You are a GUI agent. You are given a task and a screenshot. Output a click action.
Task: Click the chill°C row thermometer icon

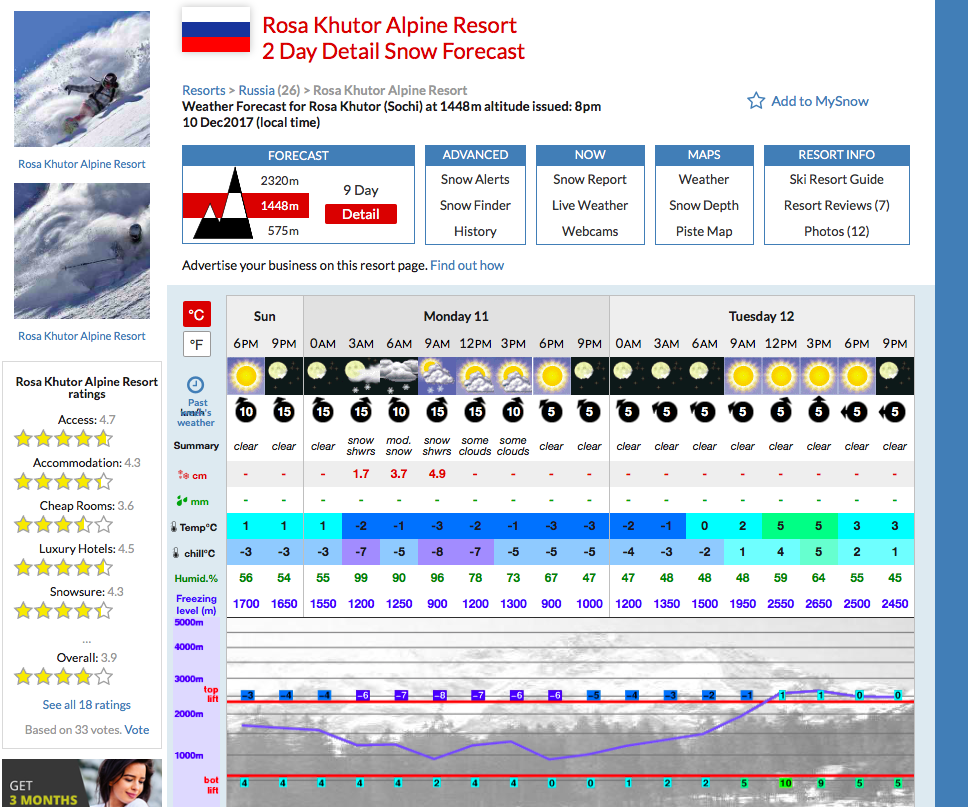pyautogui.click(x=176, y=553)
